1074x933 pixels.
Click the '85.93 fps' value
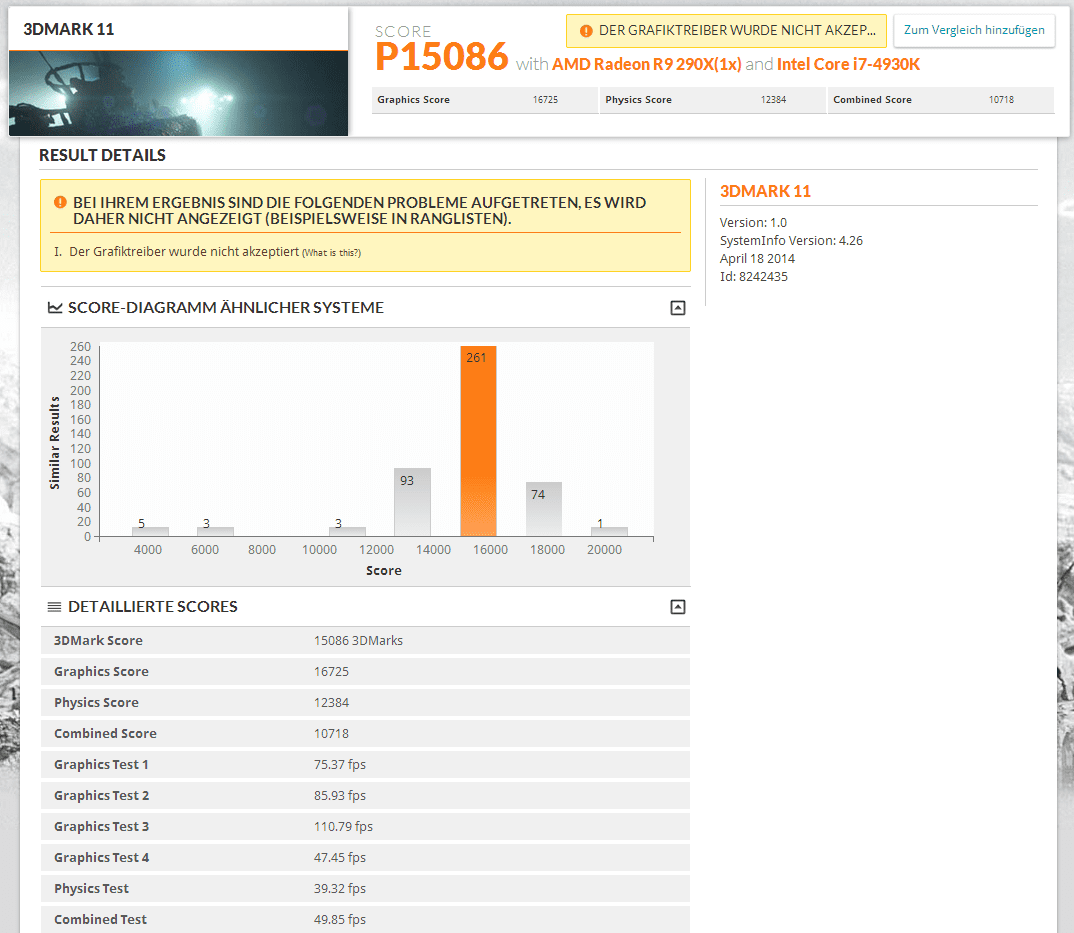[340, 795]
